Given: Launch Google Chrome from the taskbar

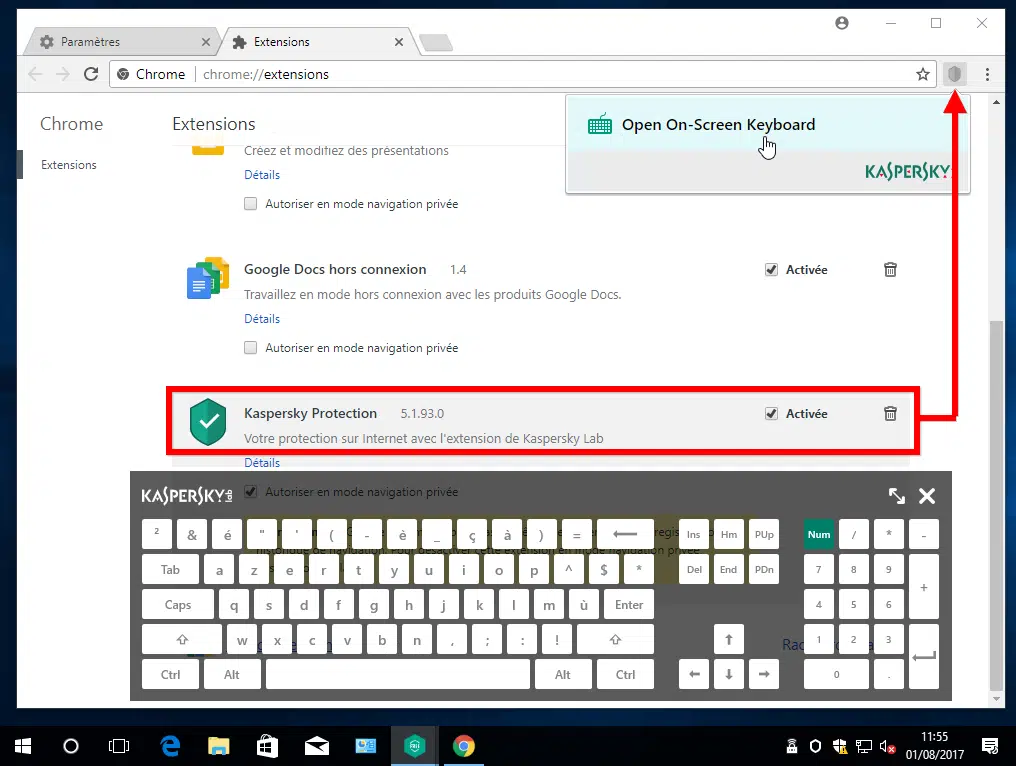Looking at the screenshot, I should click(463, 747).
